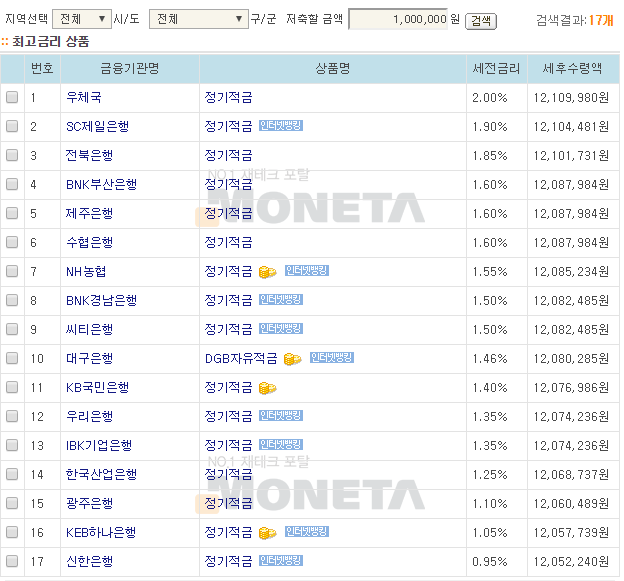Click the 저축할 금액 input field
Viewport: 624px width, 581px height.
click(398, 19)
